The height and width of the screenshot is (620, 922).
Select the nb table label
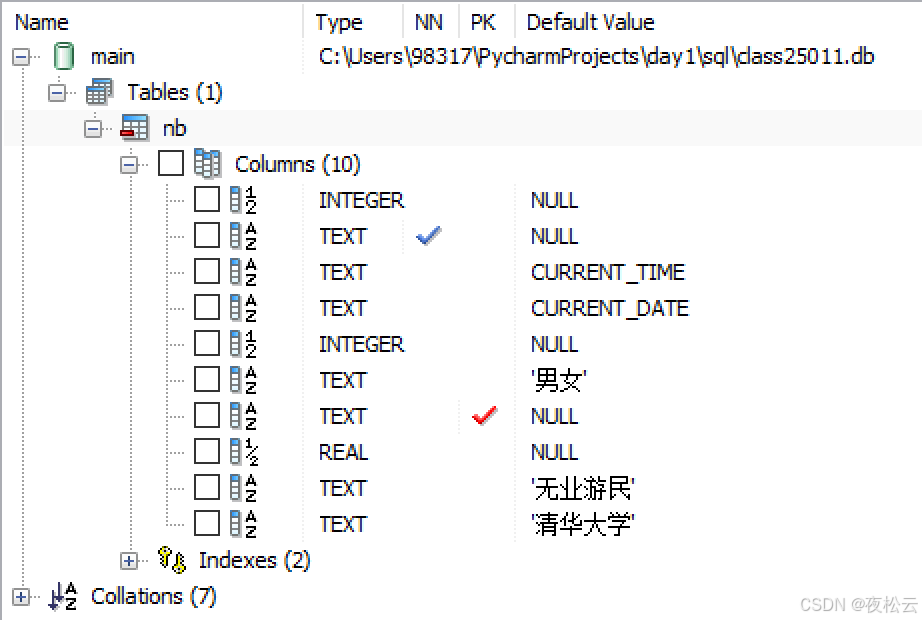click(x=175, y=128)
